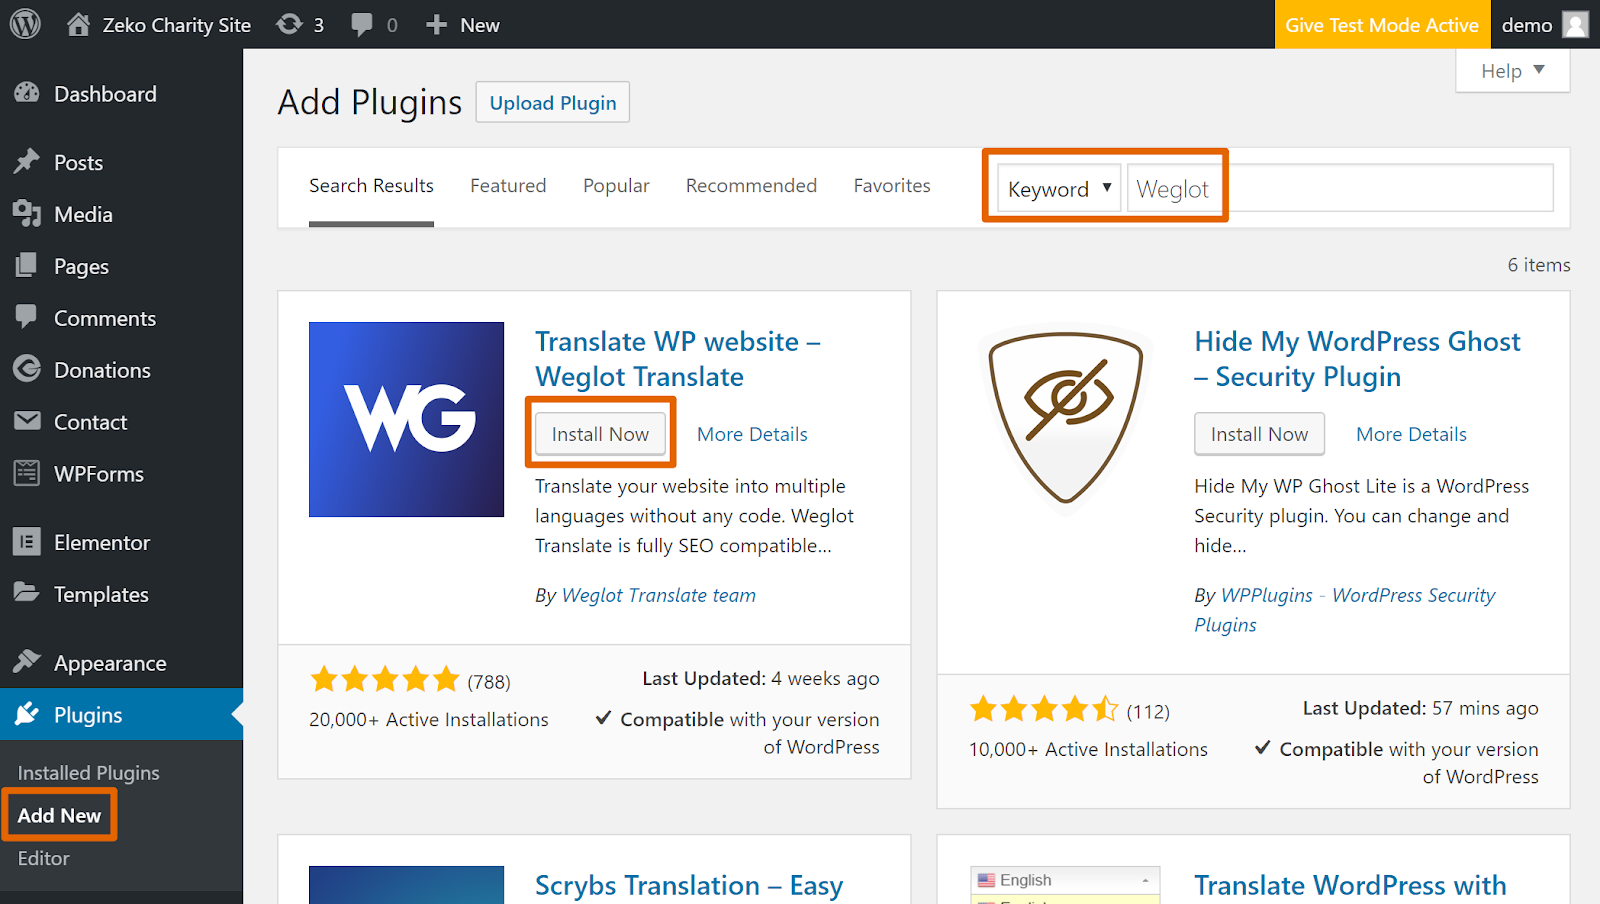Open the WordPress logo menu
This screenshot has width=1600, height=904.
[x=25, y=24]
